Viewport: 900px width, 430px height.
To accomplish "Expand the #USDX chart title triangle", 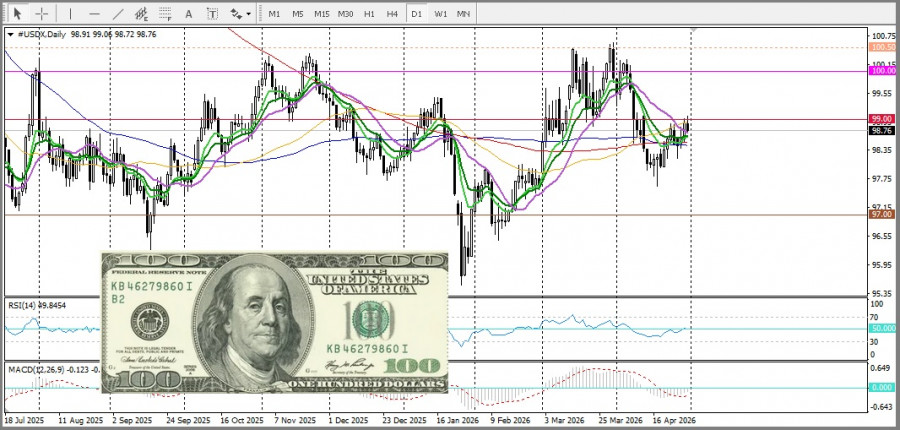I will [x=11, y=34].
